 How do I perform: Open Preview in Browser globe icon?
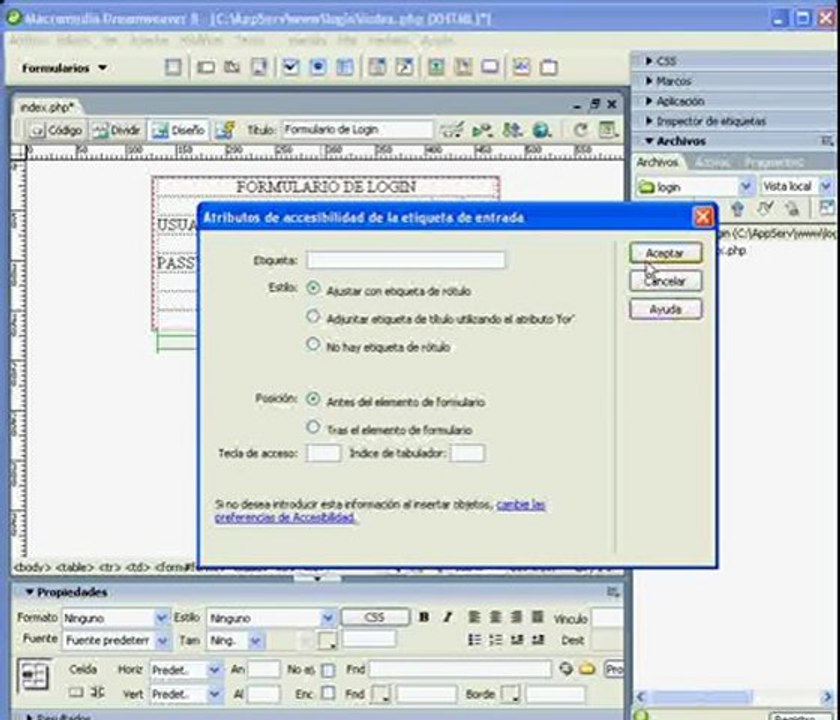pos(542,130)
